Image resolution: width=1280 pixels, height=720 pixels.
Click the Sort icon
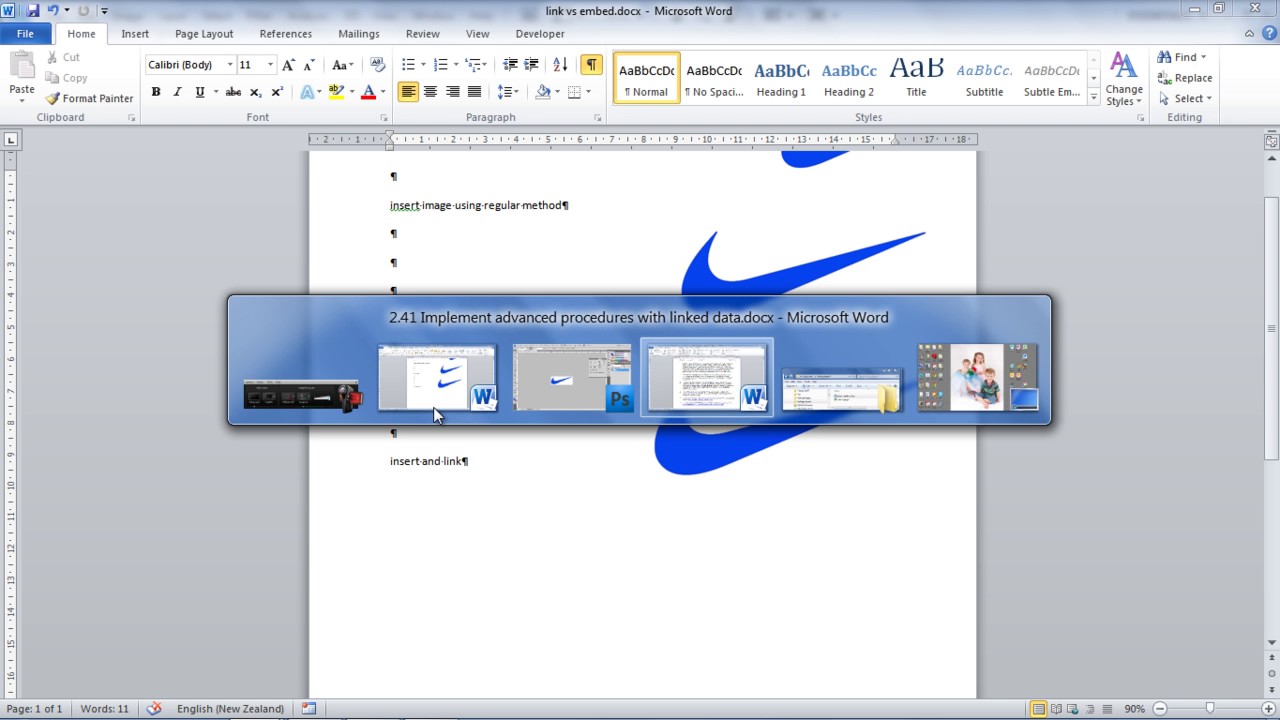(x=560, y=65)
